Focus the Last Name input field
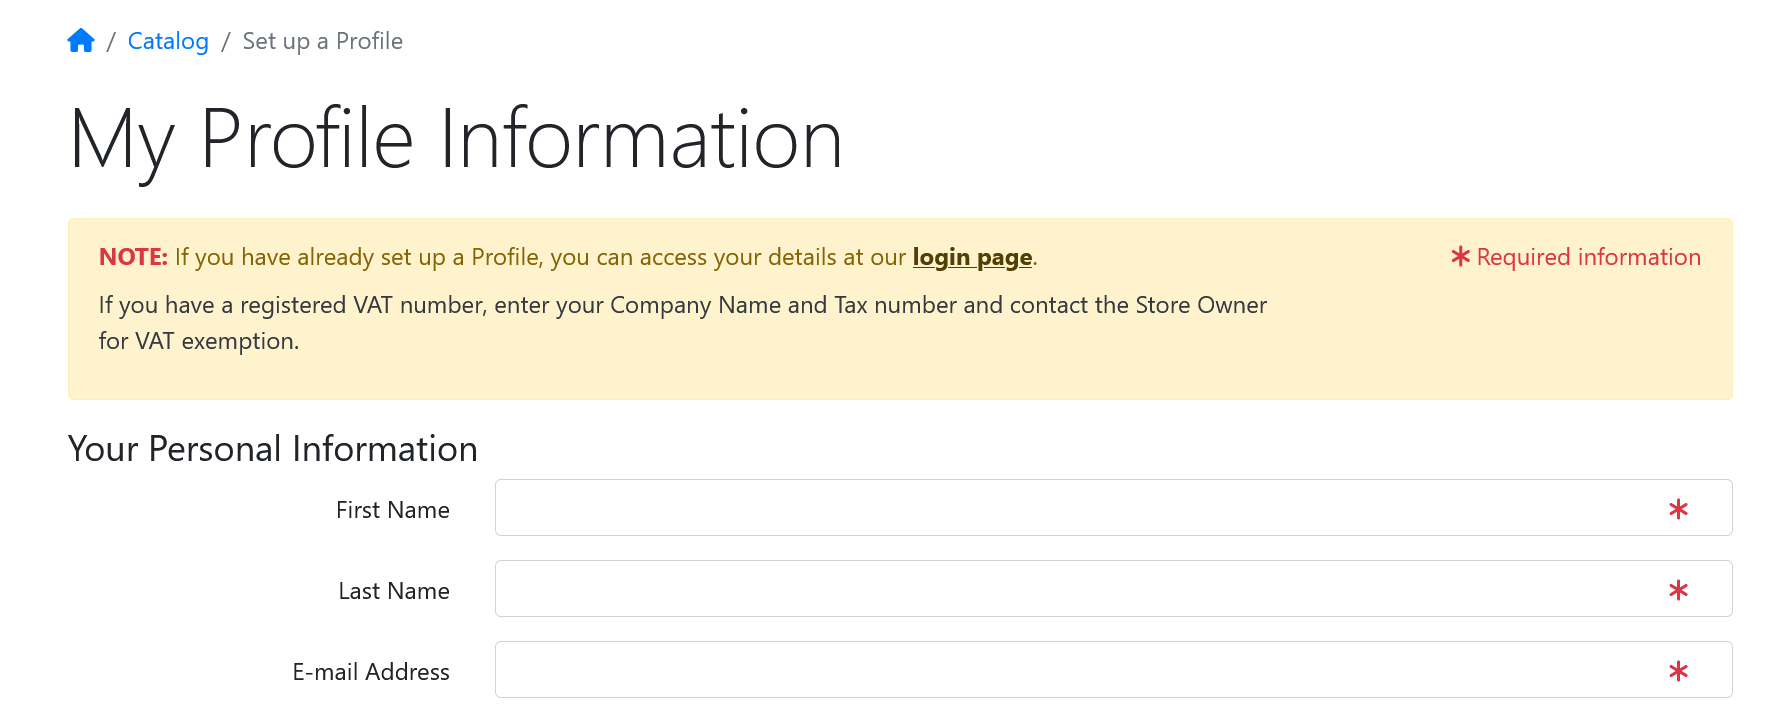The image size is (1782, 717). (x=1113, y=589)
